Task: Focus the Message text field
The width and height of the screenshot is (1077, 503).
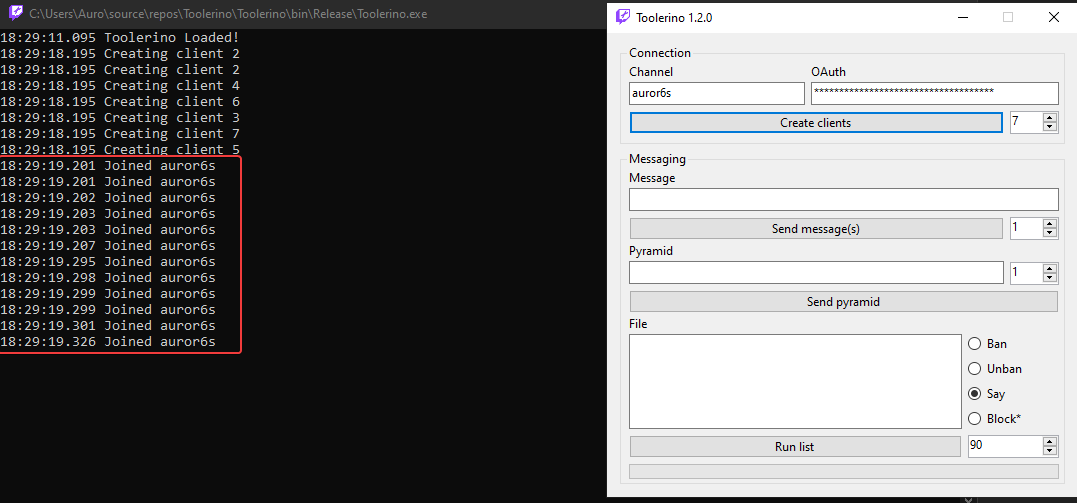Action: tap(843, 199)
